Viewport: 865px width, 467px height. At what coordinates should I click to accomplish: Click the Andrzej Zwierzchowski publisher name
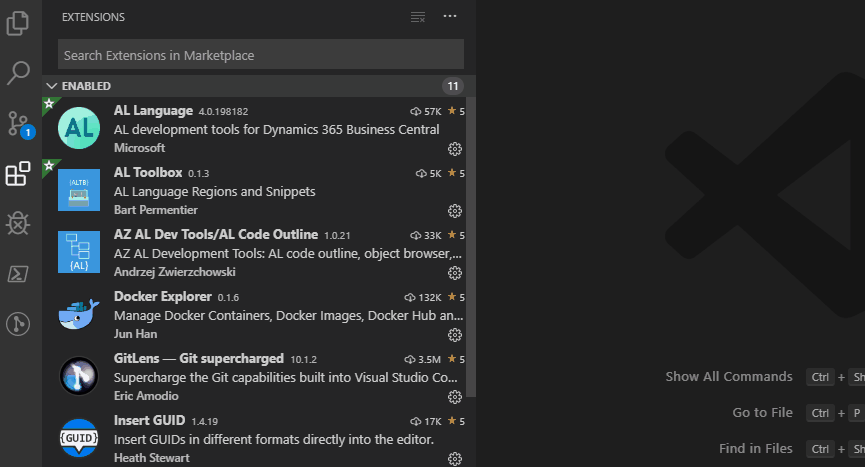[175, 272]
